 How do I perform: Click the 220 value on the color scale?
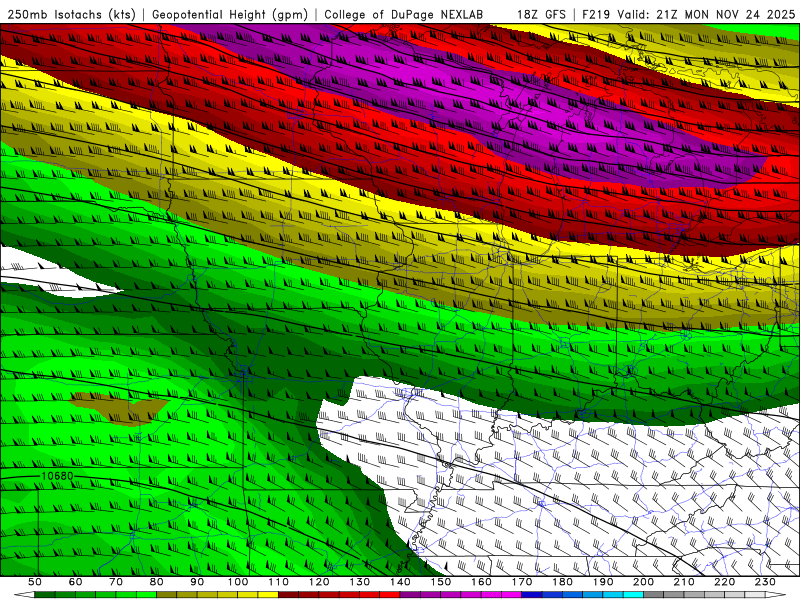tap(724, 582)
